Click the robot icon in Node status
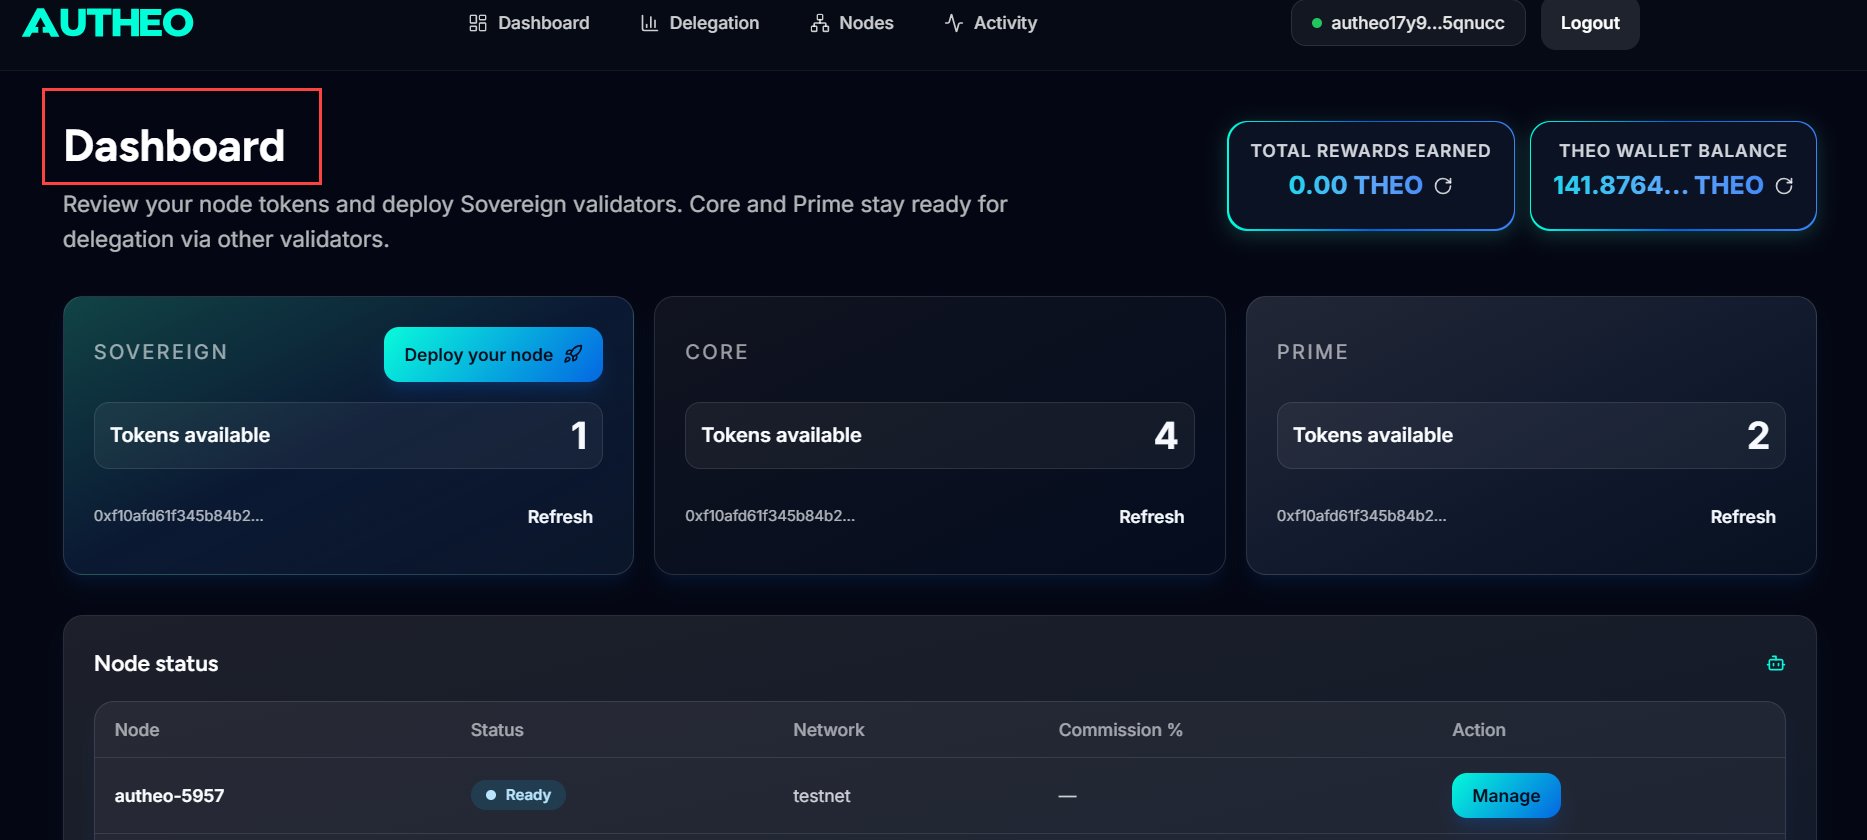Image resolution: width=1867 pixels, height=840 pixels. (x=1776, y=663)
